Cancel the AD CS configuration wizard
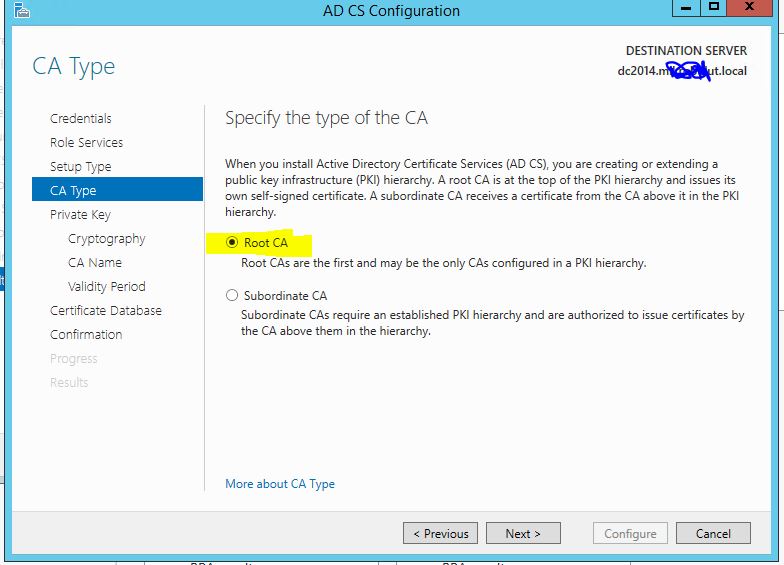Viewport: 784px width, 565px height. point(713,534)
